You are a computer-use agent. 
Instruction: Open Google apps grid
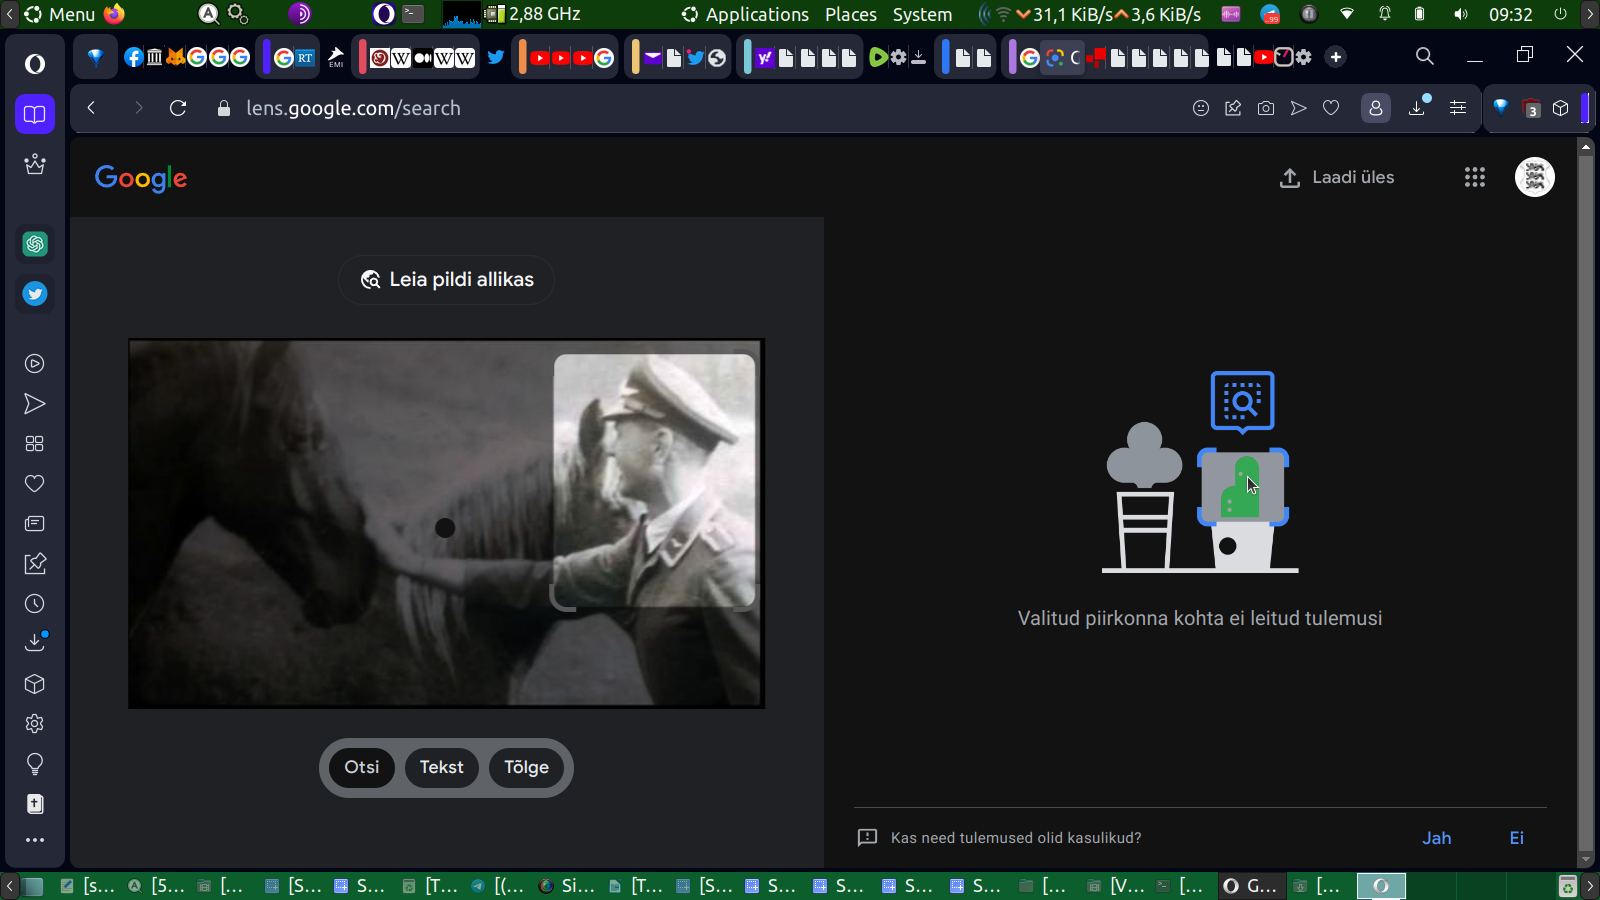point(1475,177)
